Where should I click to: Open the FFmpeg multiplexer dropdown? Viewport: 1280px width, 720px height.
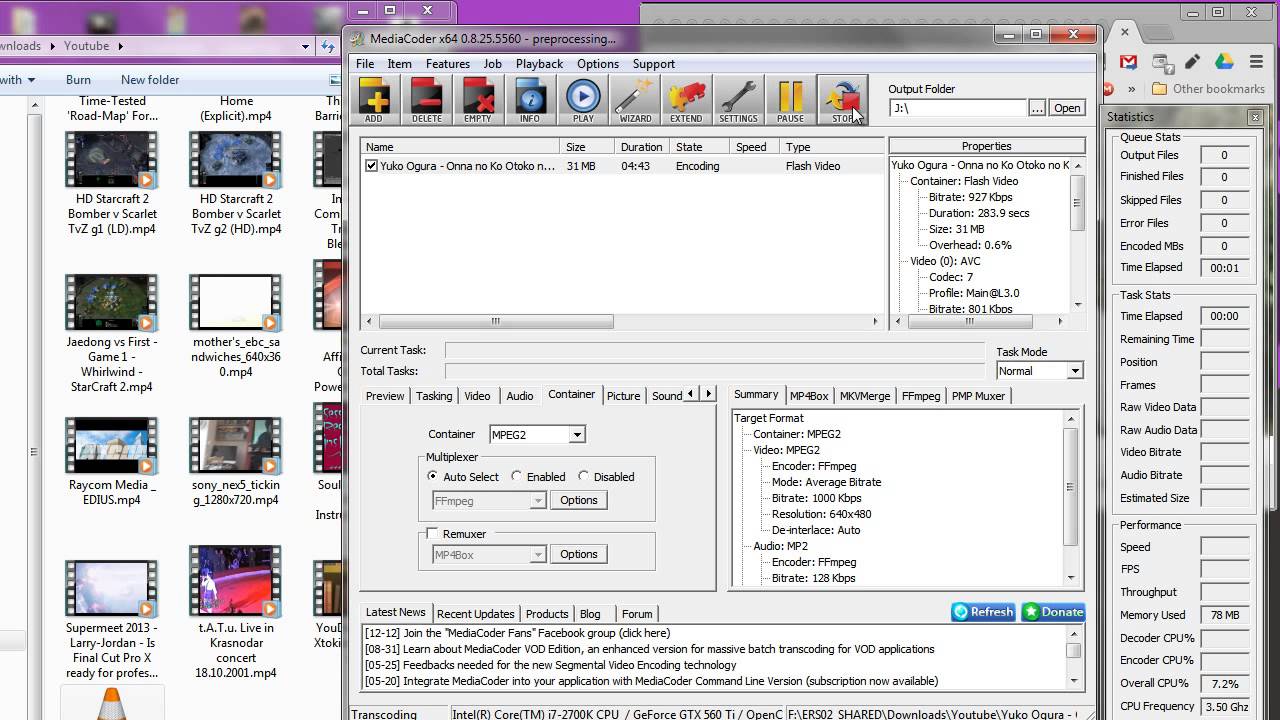tap(538, 501)
